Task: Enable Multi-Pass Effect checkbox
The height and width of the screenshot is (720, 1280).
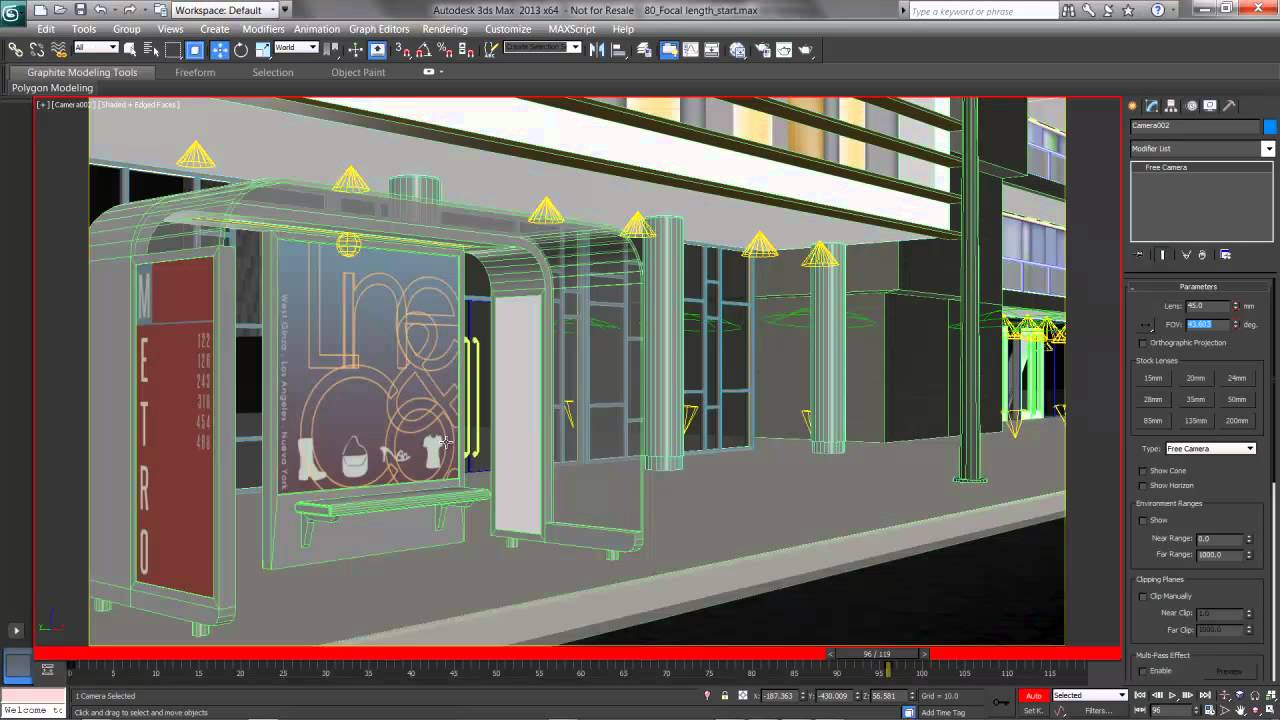Action: click(1144, 671)
